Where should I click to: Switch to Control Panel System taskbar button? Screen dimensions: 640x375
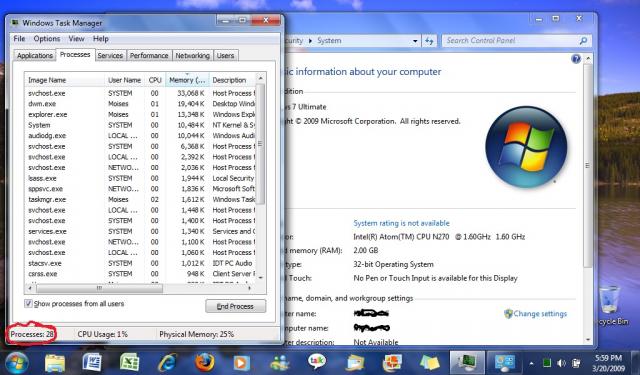tap(505, 362)
